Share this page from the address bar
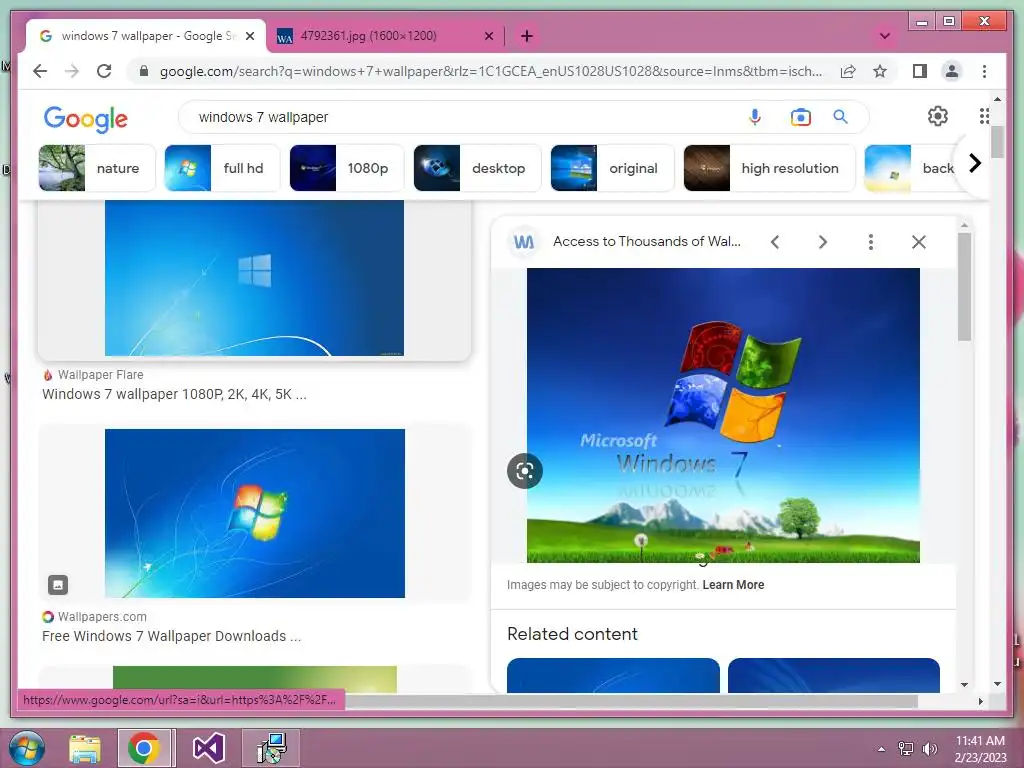The height and width of the screenshot is (768, 1024). click(x=848, y=71)
